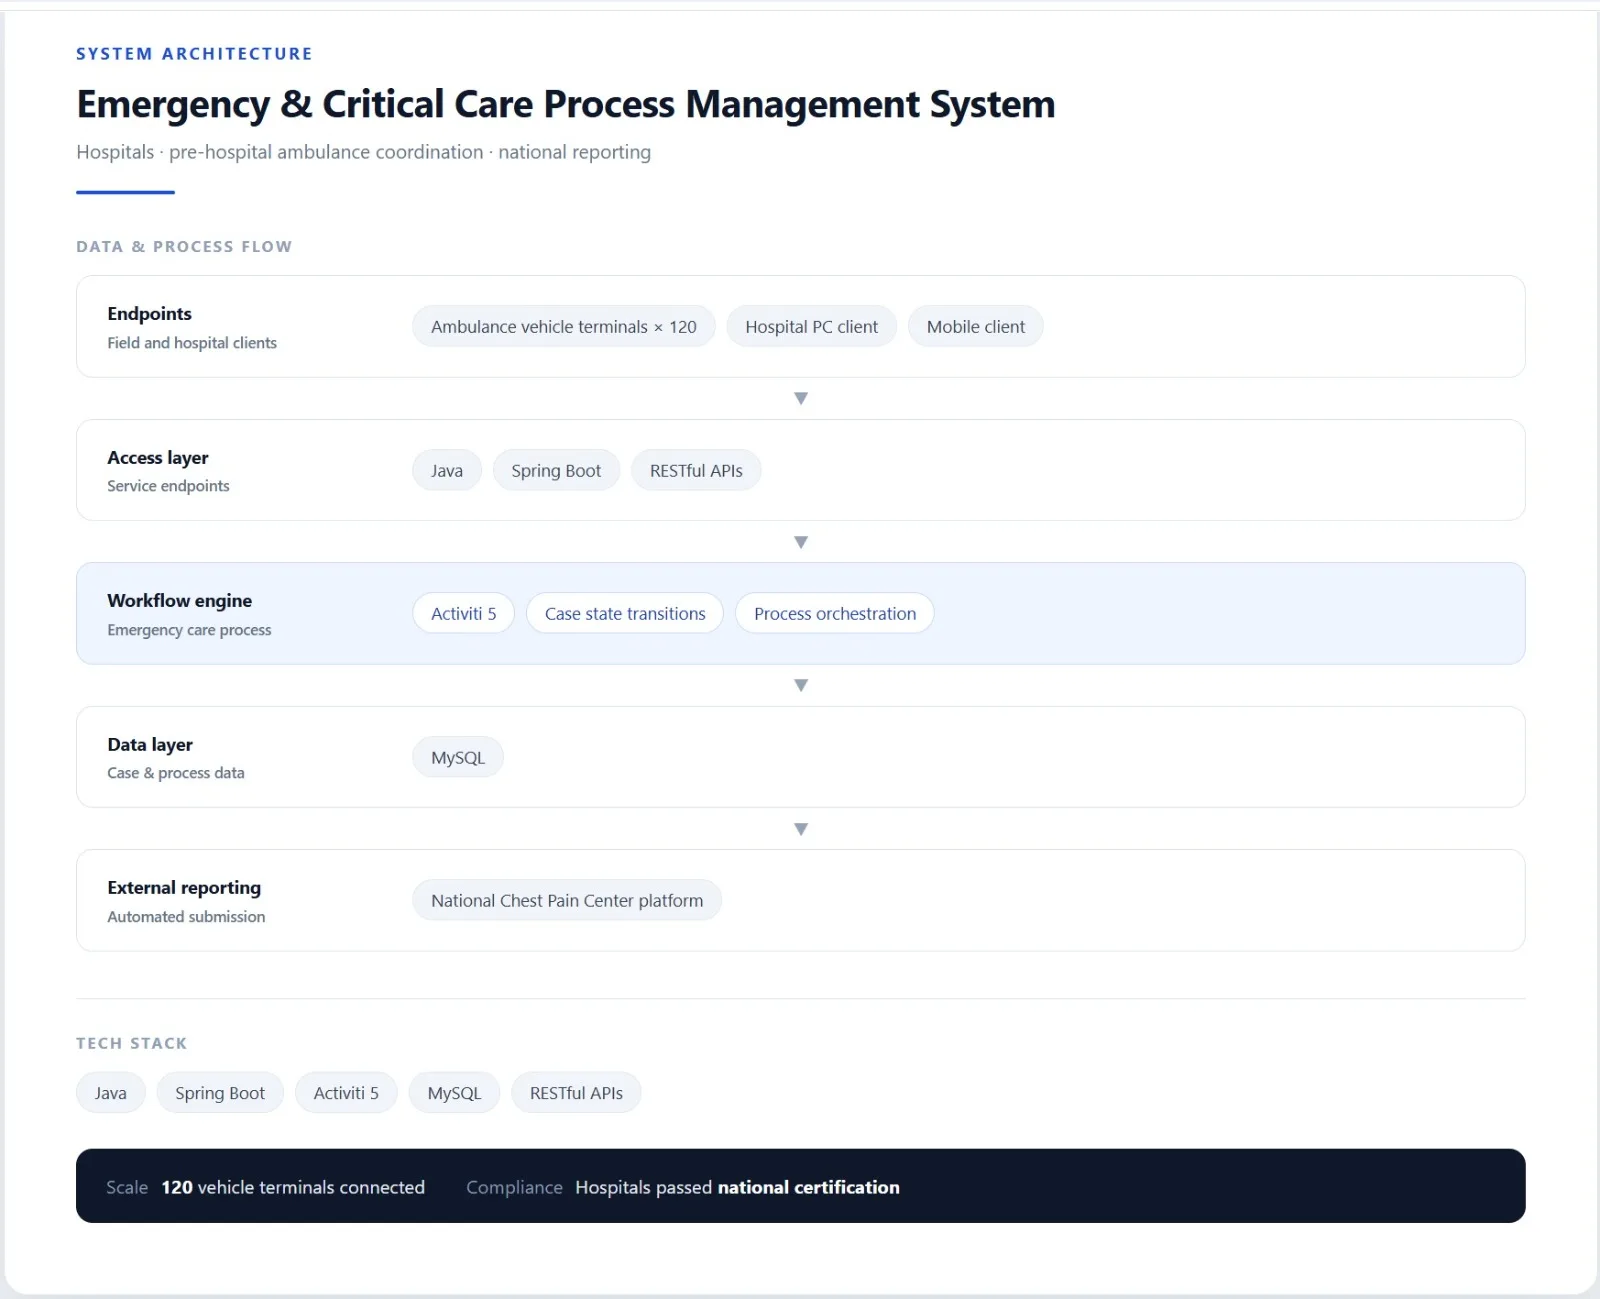Click national certification text in the footer bar
Image resolution: width=1600 pixels, height=1299 pixels.
coord(809,1187)
